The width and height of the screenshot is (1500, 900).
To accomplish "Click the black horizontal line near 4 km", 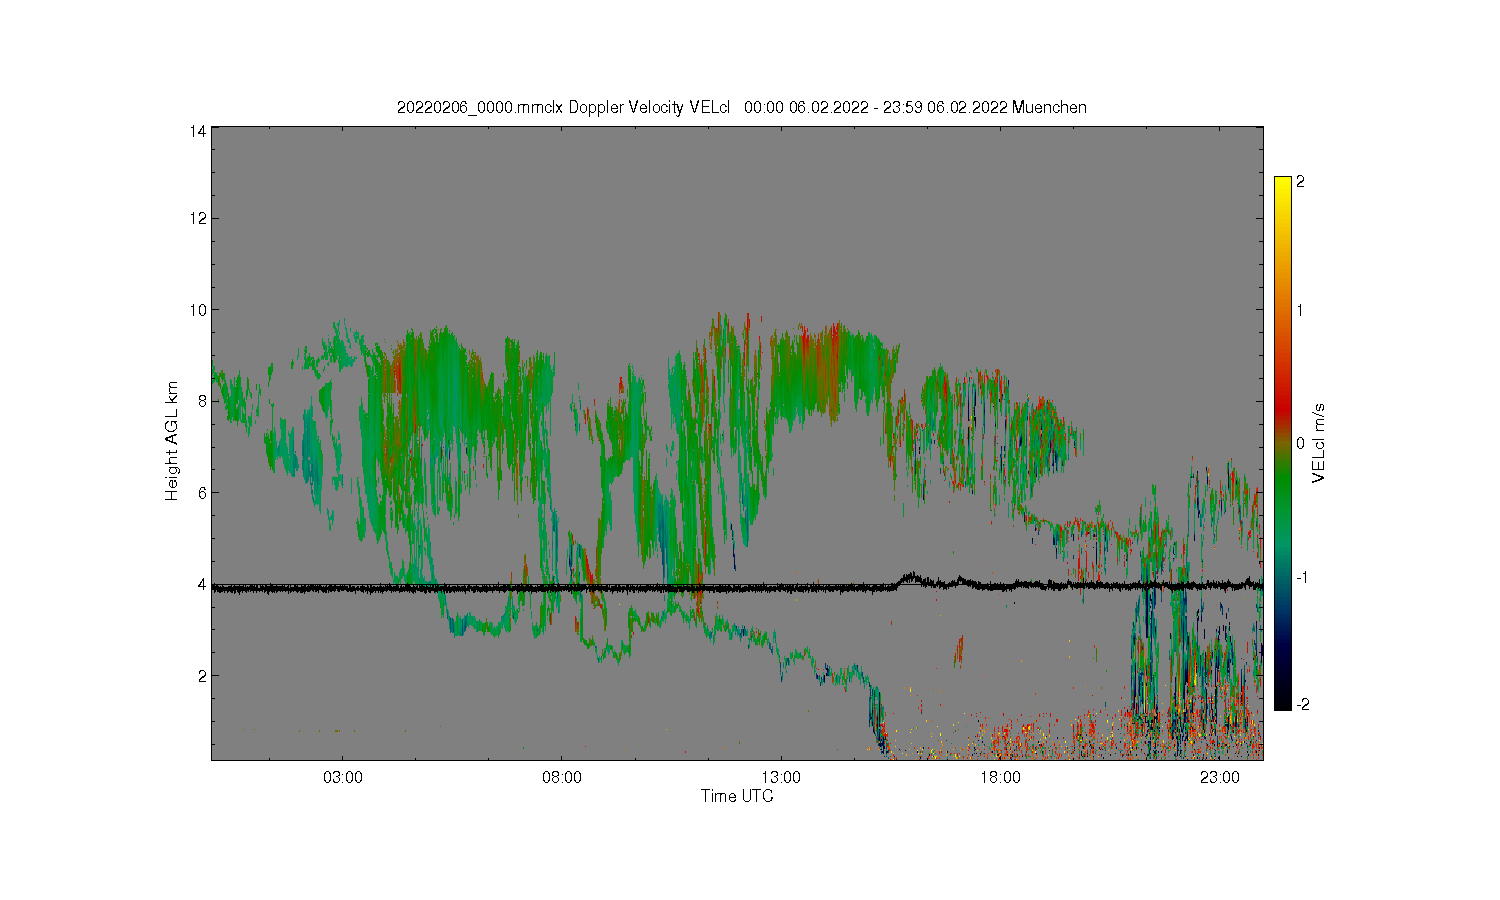I will (737, 588).
